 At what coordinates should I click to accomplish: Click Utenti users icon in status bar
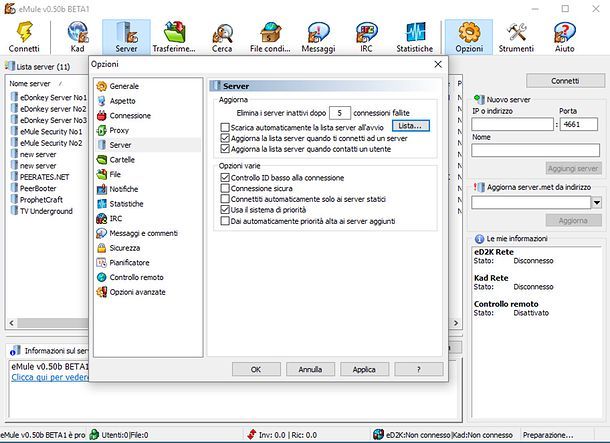(x=94, y=434)
